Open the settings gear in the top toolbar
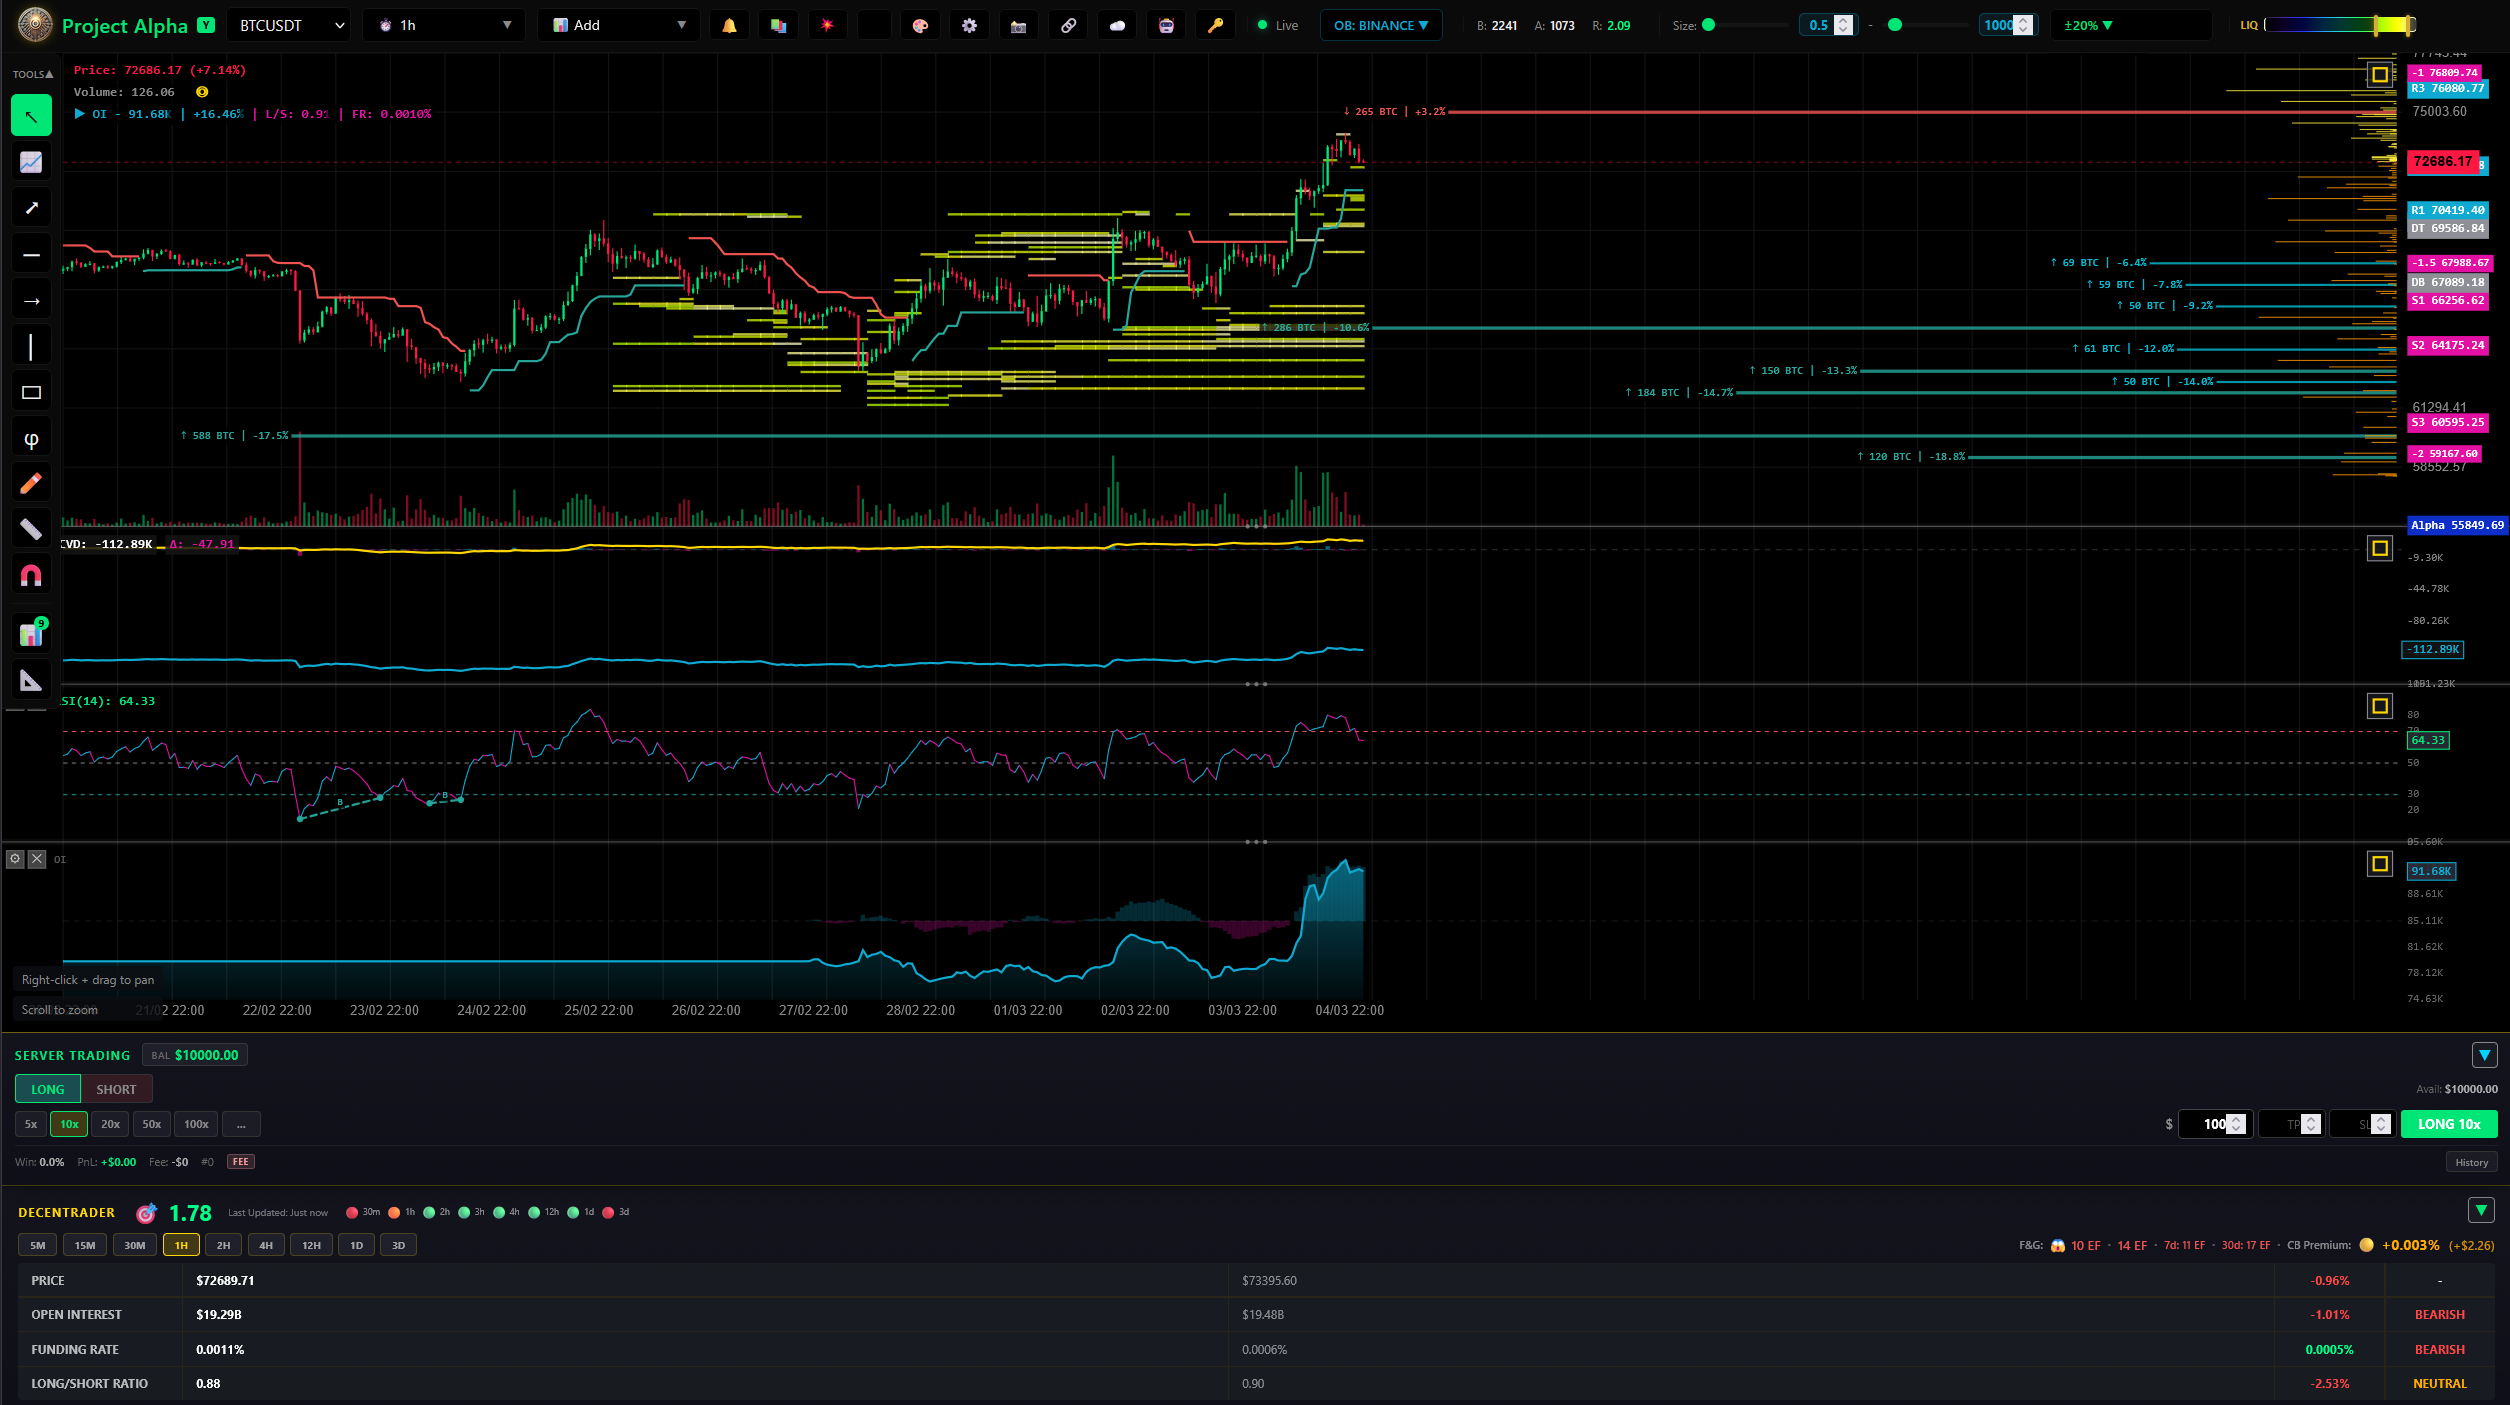 tap(969, 25)
